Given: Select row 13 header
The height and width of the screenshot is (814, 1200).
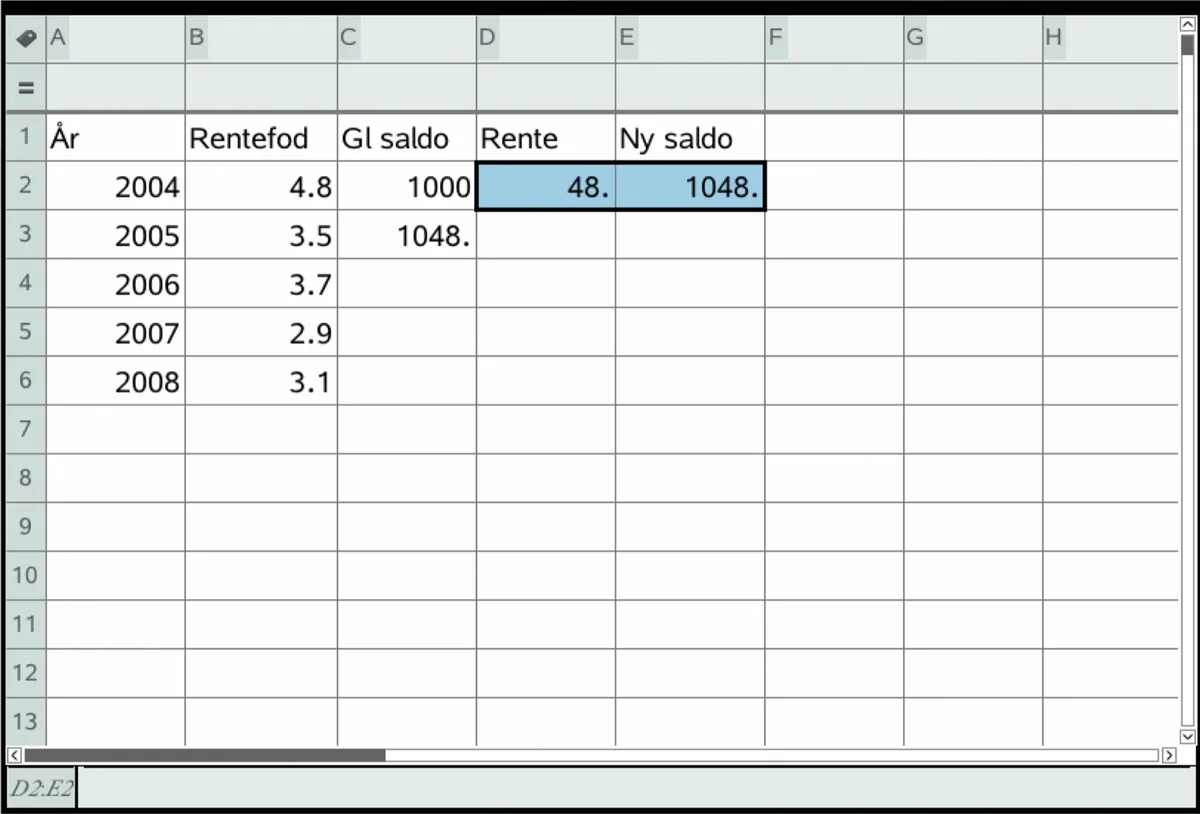Looking at the screenshot, I should [26, 722].
